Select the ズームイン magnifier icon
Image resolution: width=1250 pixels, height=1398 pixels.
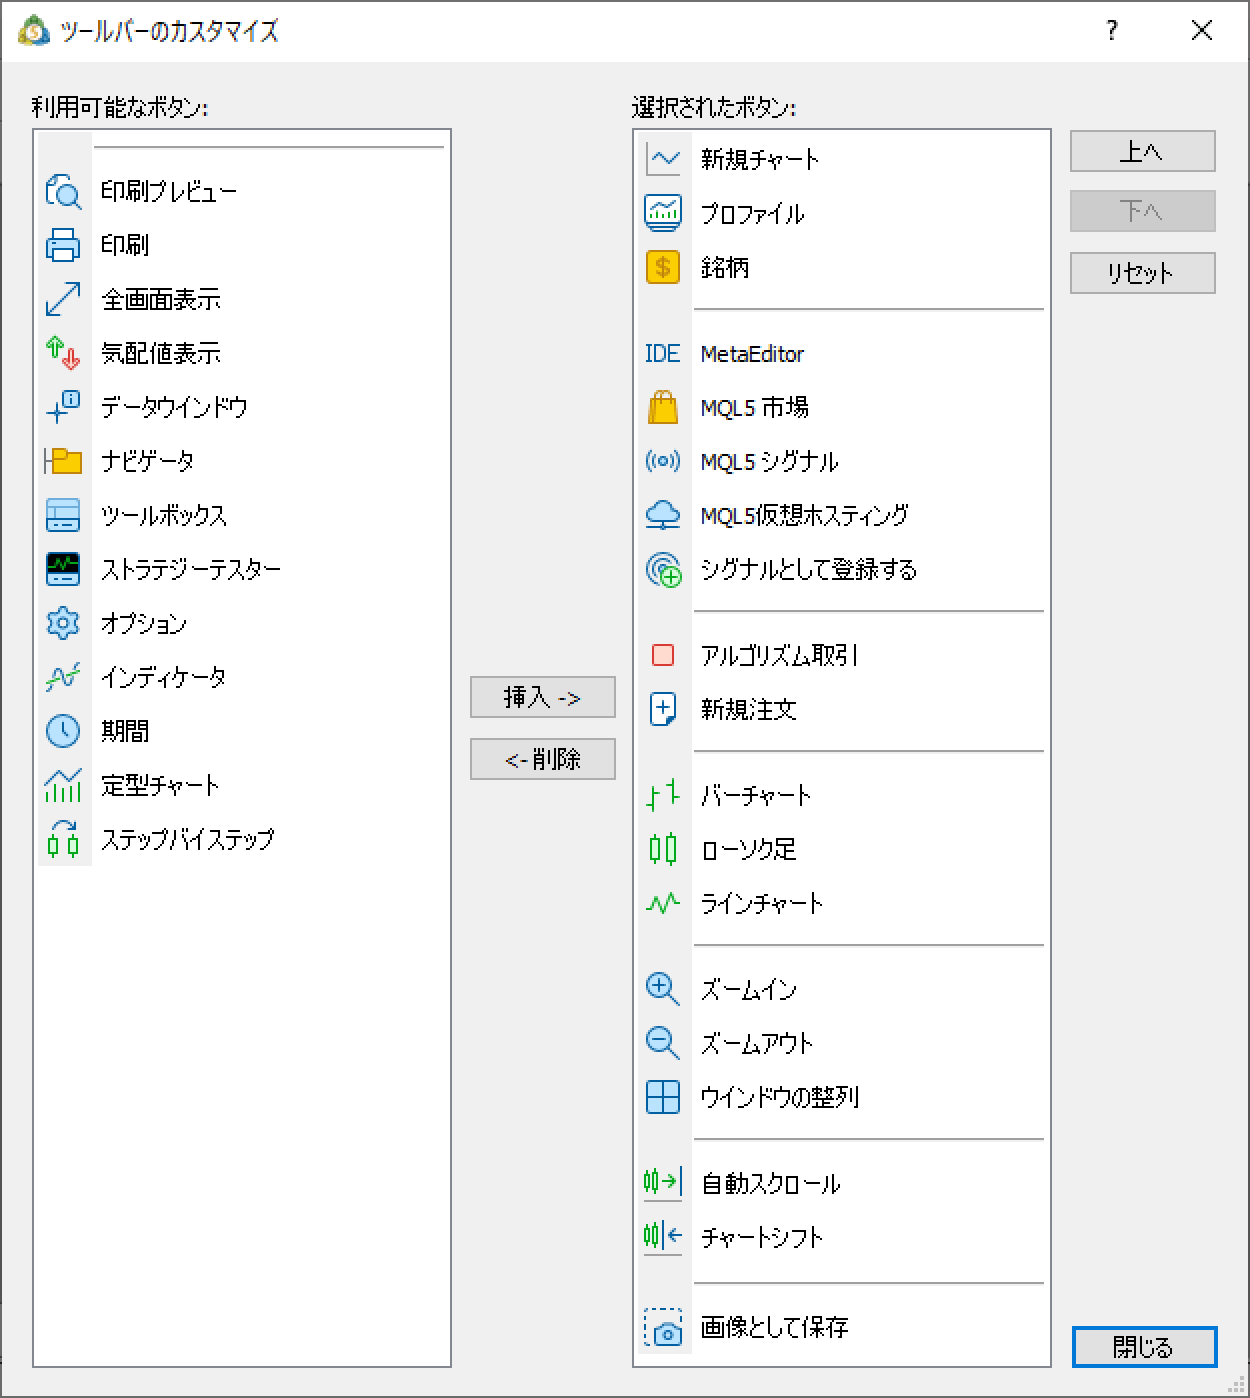click(663, 989)
